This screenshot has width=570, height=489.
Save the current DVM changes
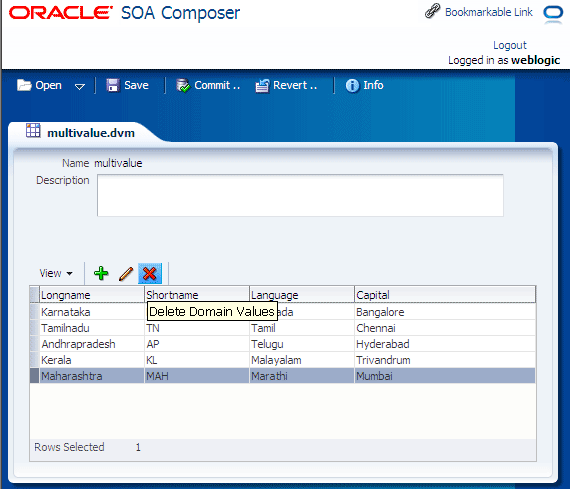136,85
